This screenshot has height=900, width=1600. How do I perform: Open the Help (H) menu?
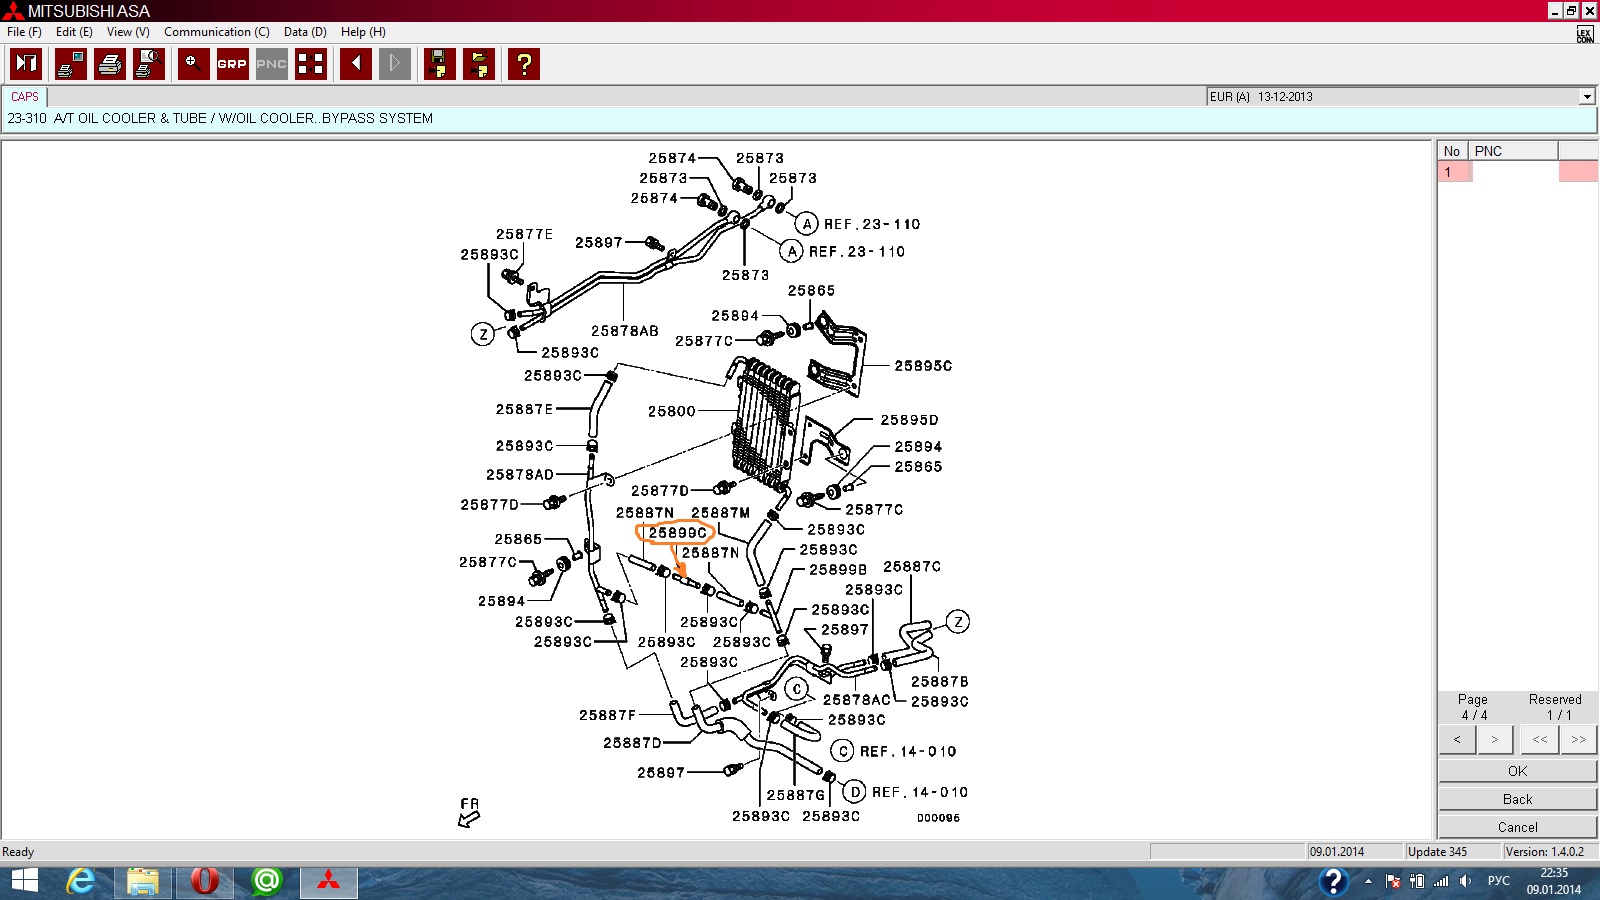click(x=363, y=32)
